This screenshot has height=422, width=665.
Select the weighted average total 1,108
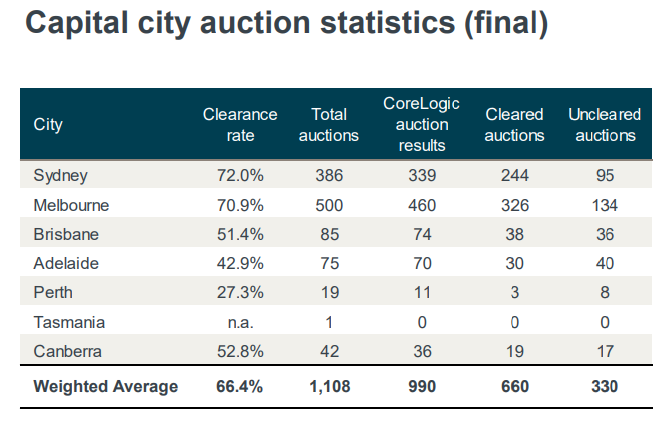(328, 386)
